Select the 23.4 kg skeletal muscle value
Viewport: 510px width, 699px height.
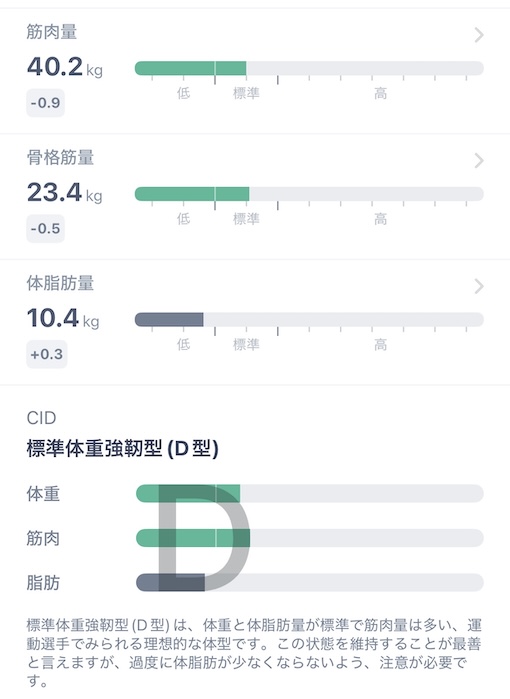click(x=65, y=193)
